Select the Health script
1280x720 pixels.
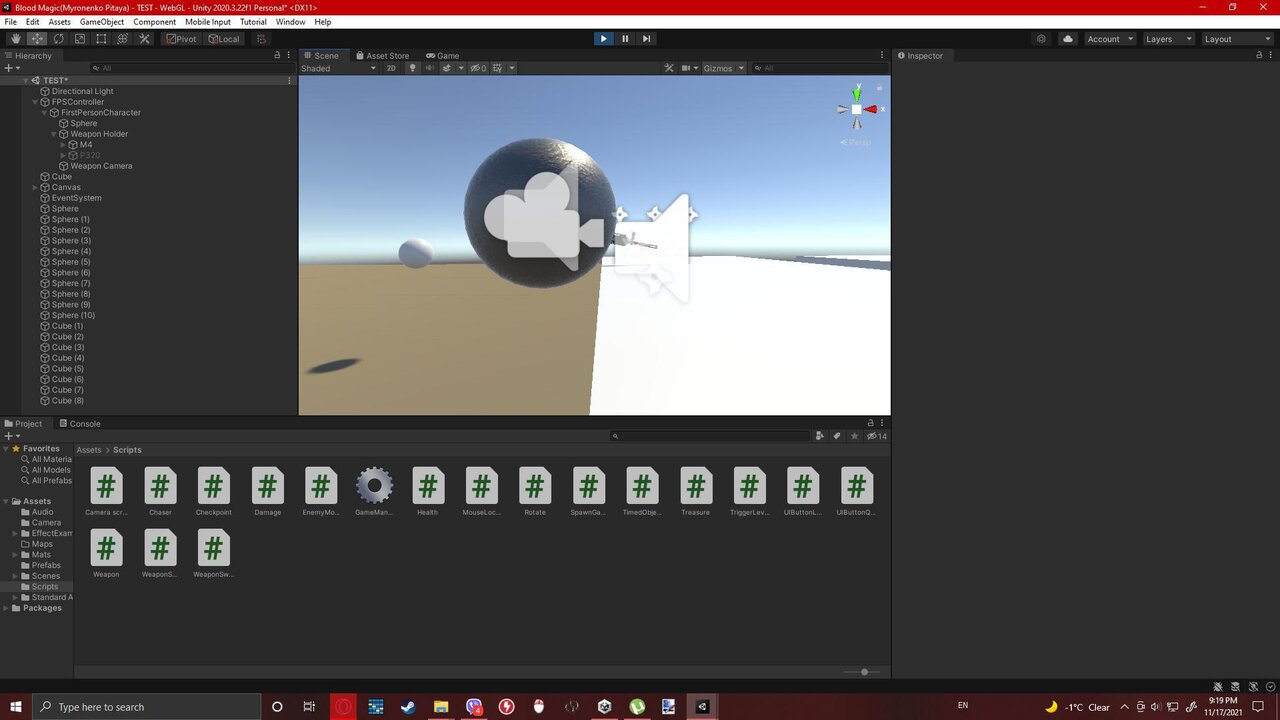[428, 491]
